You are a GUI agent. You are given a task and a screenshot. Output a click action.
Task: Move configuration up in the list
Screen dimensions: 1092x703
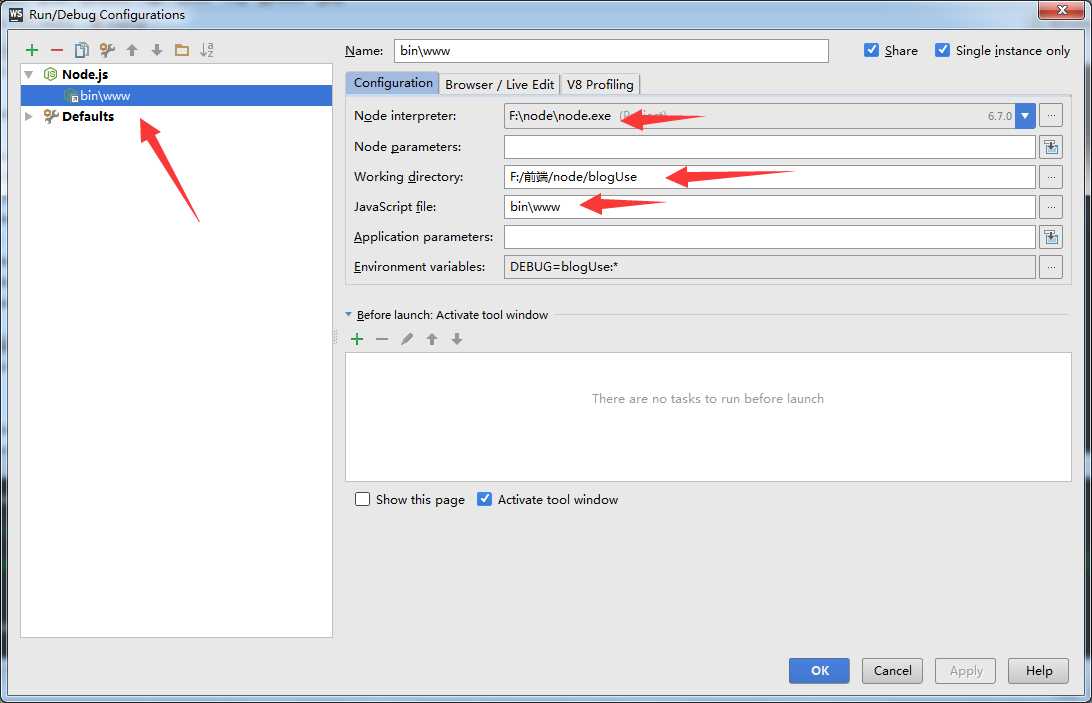coord(132,50)
